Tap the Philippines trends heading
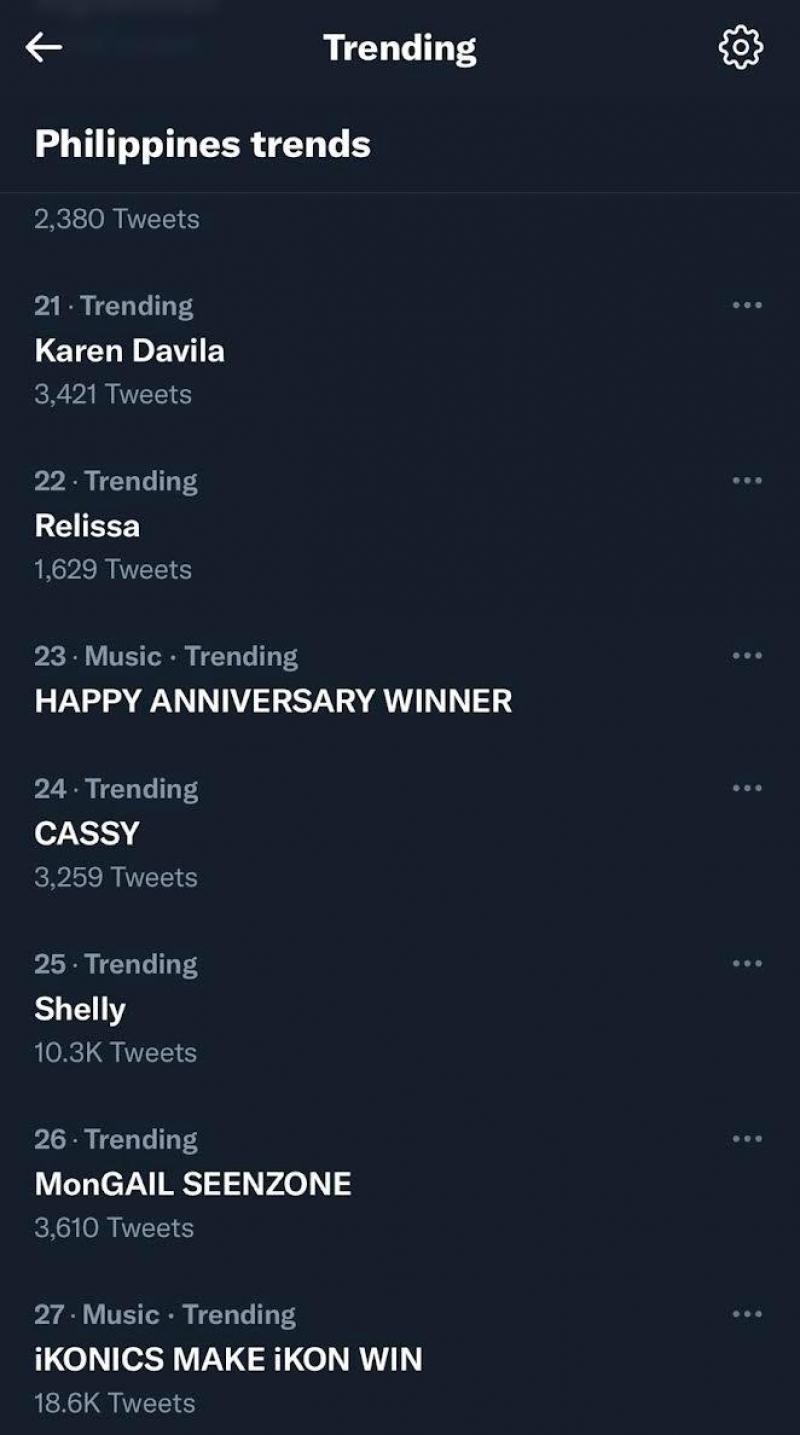The width and height of the screenshot is (800, 1435). click(202, 144)
